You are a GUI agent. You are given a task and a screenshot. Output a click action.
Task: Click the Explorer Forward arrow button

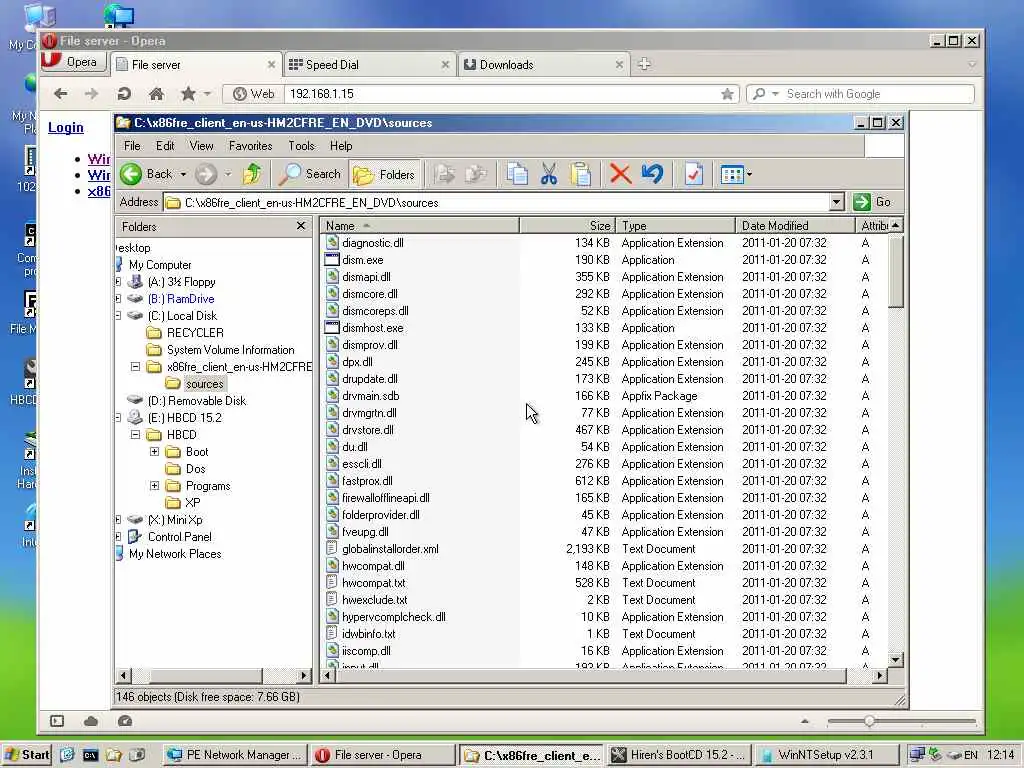point(206,174)
